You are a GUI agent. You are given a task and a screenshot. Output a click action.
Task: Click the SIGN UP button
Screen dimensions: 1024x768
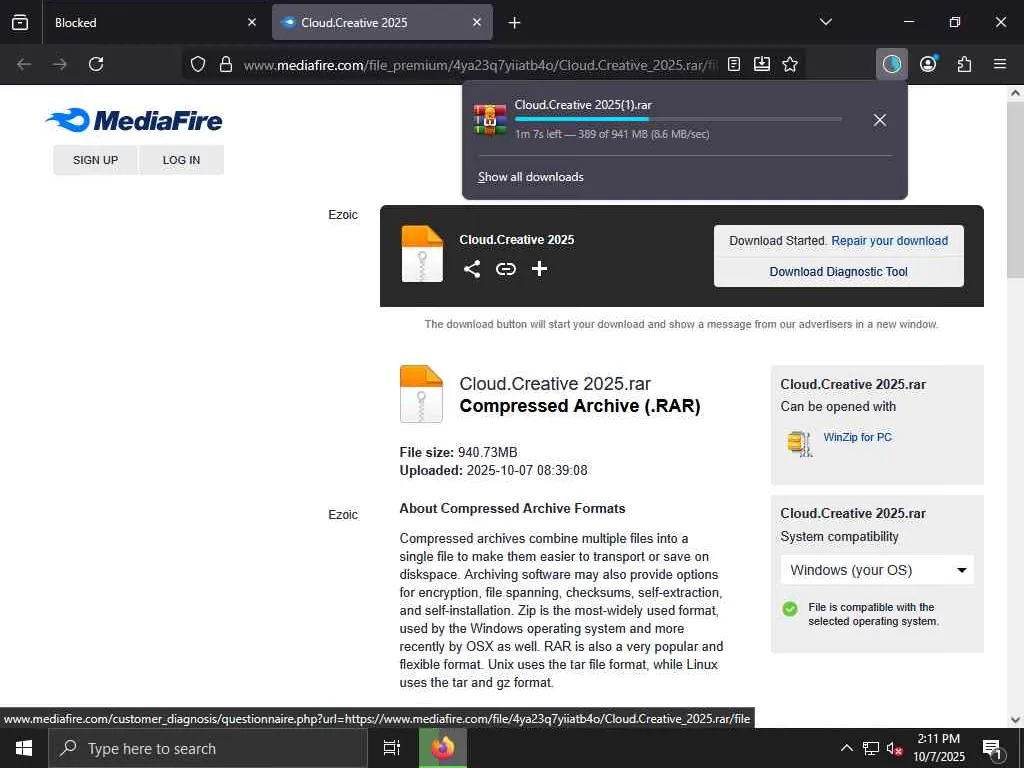95,160
